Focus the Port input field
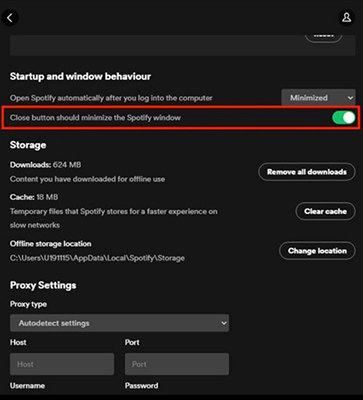The image size is (363, 400). (x=177, y=364)
